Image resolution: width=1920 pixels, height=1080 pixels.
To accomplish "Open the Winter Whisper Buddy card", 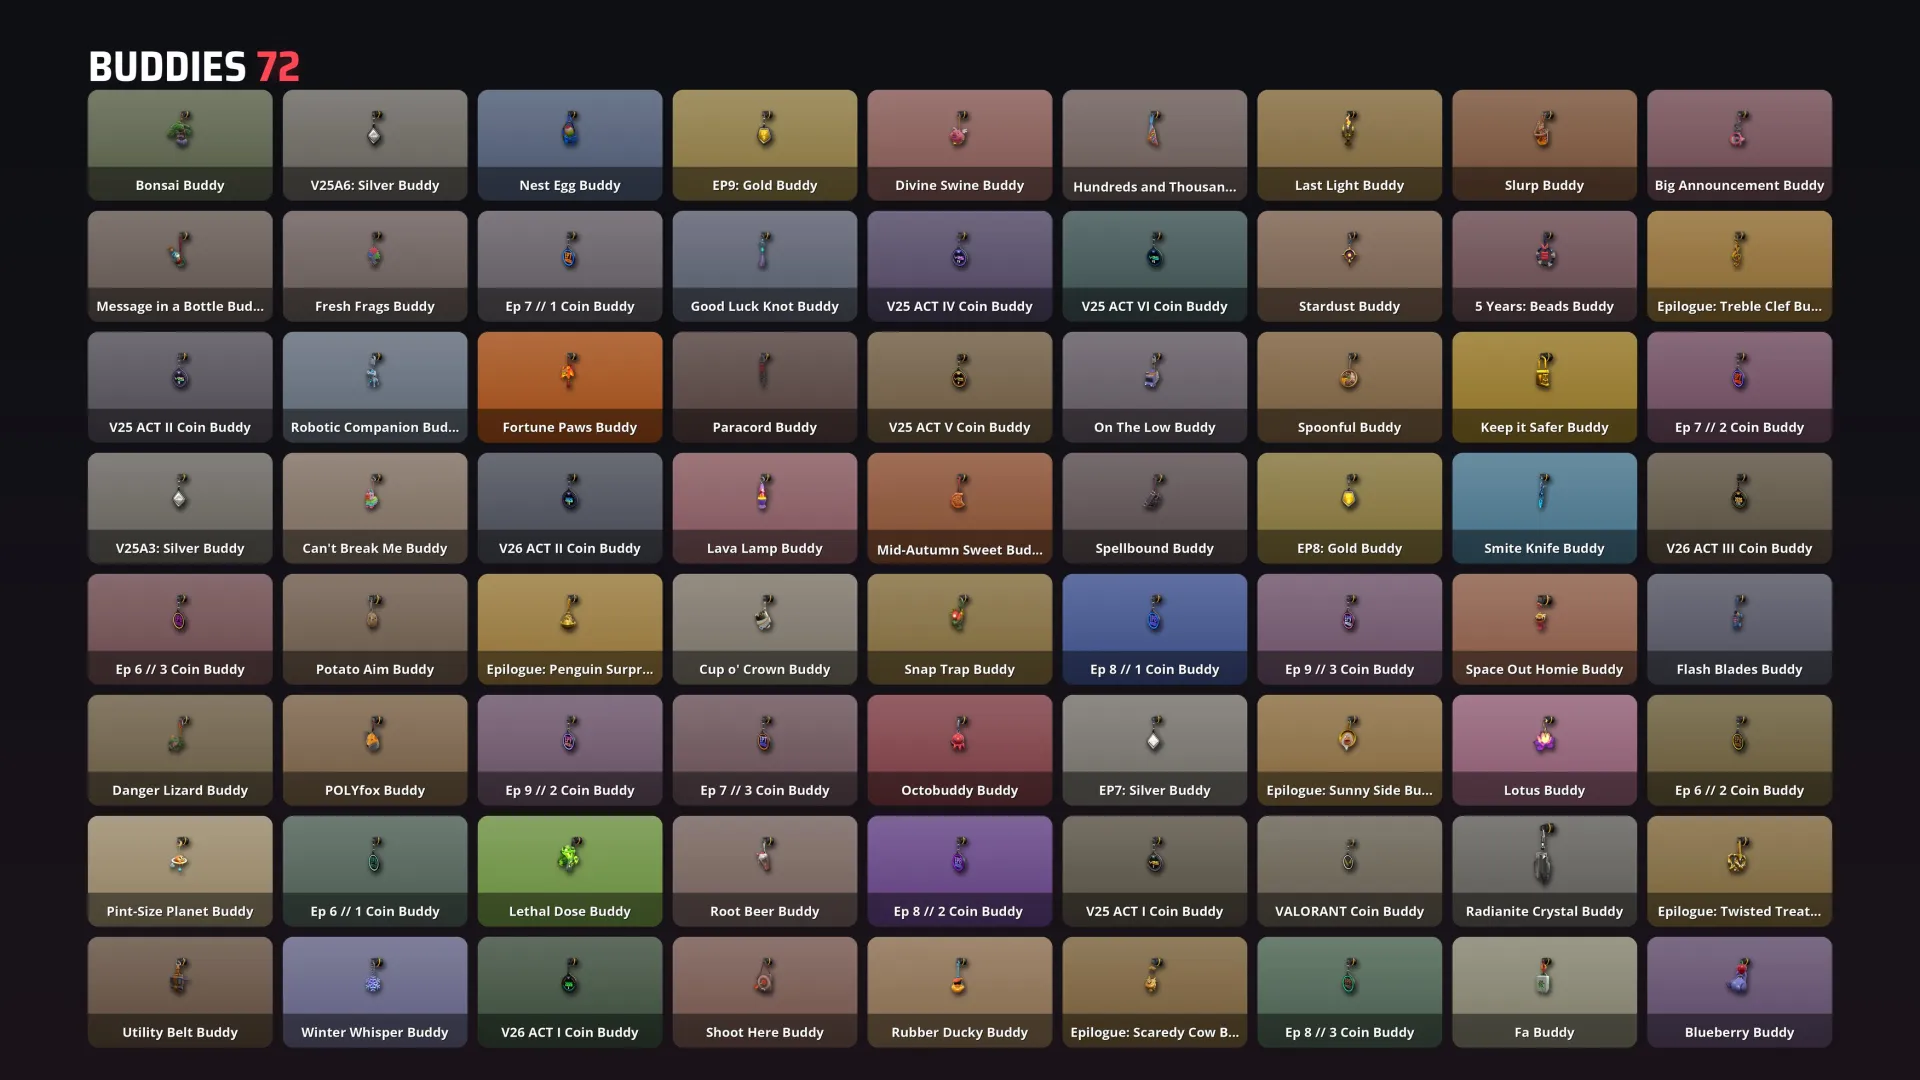I will pos(375,992).
